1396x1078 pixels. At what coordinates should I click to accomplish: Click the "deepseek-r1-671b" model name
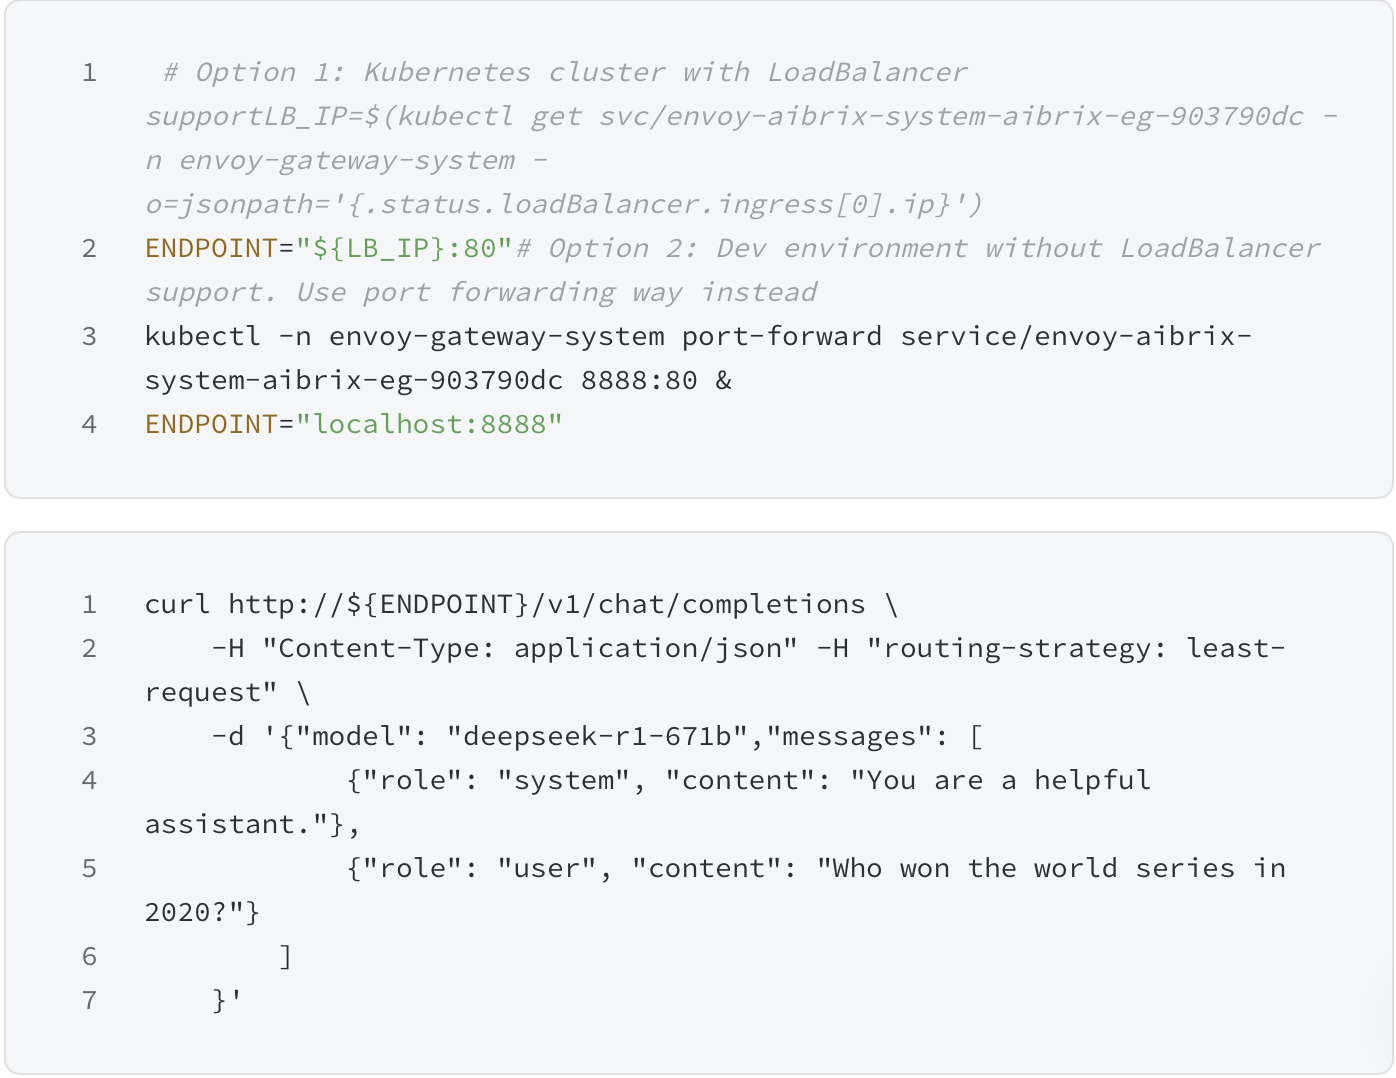598,737
